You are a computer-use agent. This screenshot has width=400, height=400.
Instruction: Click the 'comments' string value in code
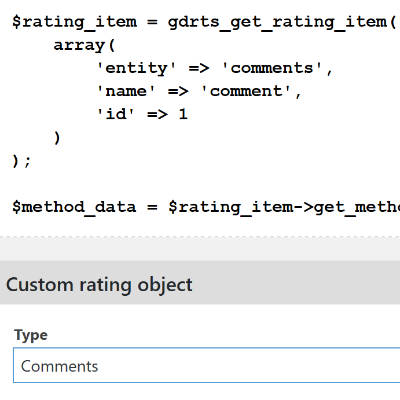[x=272, y=68]
